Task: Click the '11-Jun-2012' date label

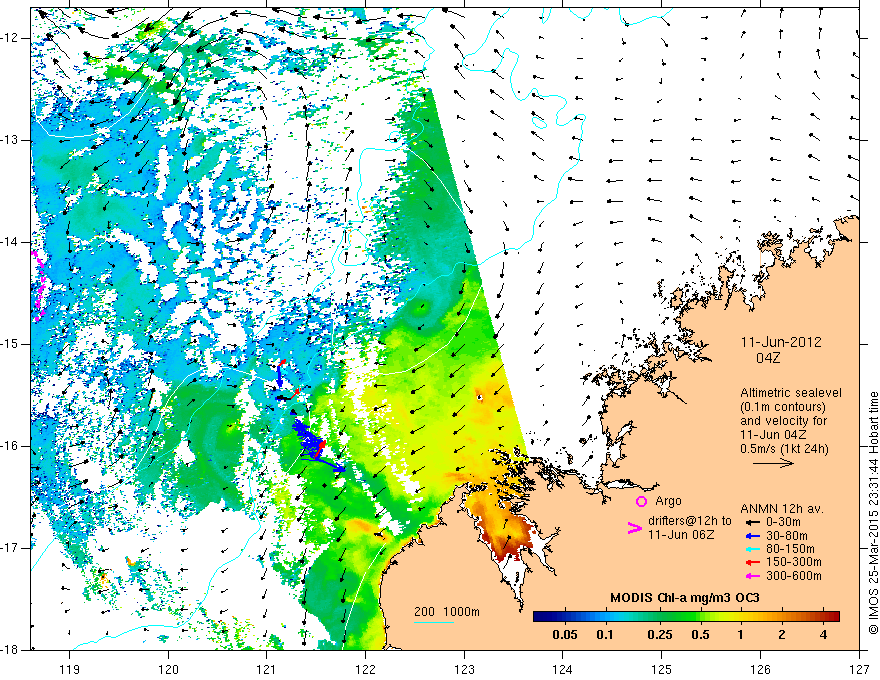Action: 781,342
